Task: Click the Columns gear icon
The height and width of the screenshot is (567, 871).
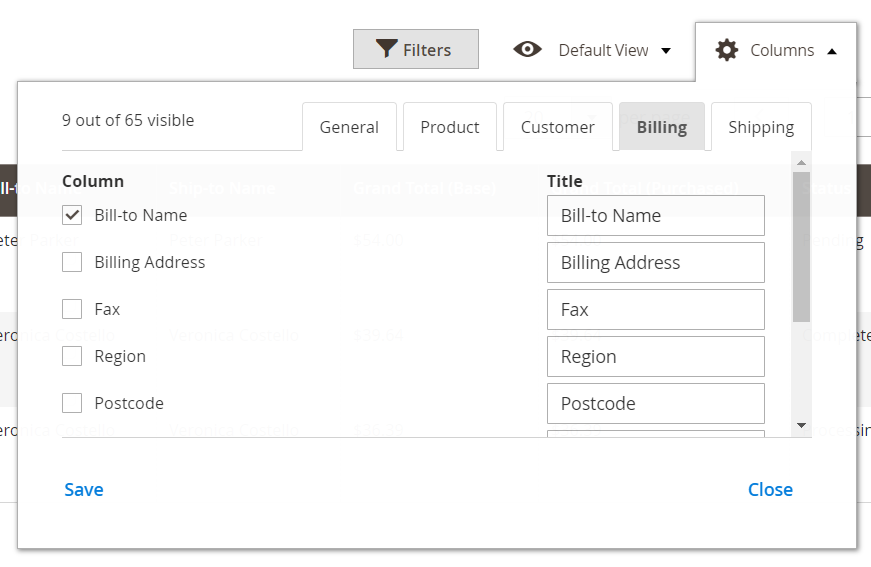Action: point(727,50)
